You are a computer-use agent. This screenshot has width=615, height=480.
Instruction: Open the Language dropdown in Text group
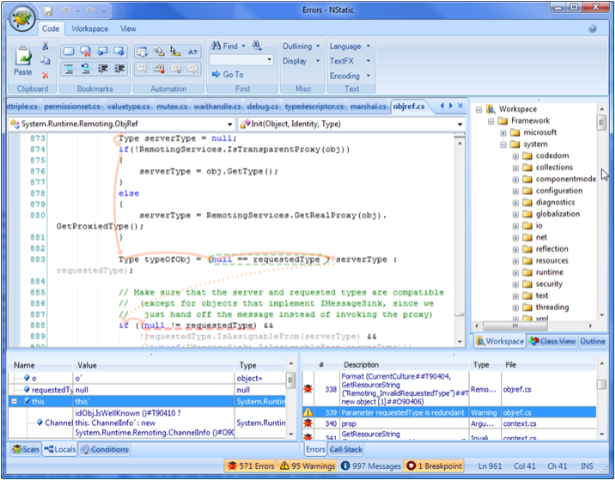click(350, 46)
